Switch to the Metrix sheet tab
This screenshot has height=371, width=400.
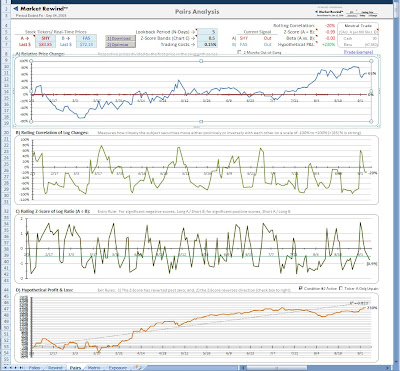(x=94, y=368)
